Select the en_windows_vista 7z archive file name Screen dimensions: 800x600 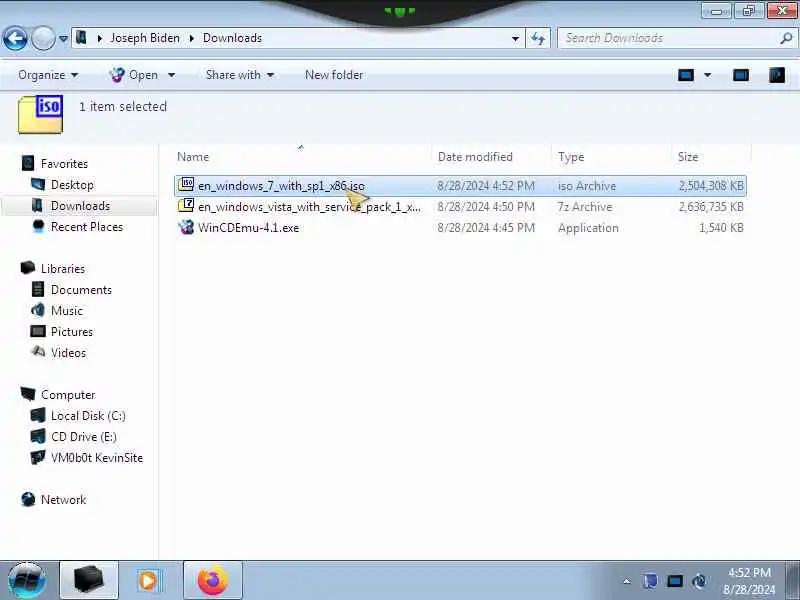tap(309, 207)
